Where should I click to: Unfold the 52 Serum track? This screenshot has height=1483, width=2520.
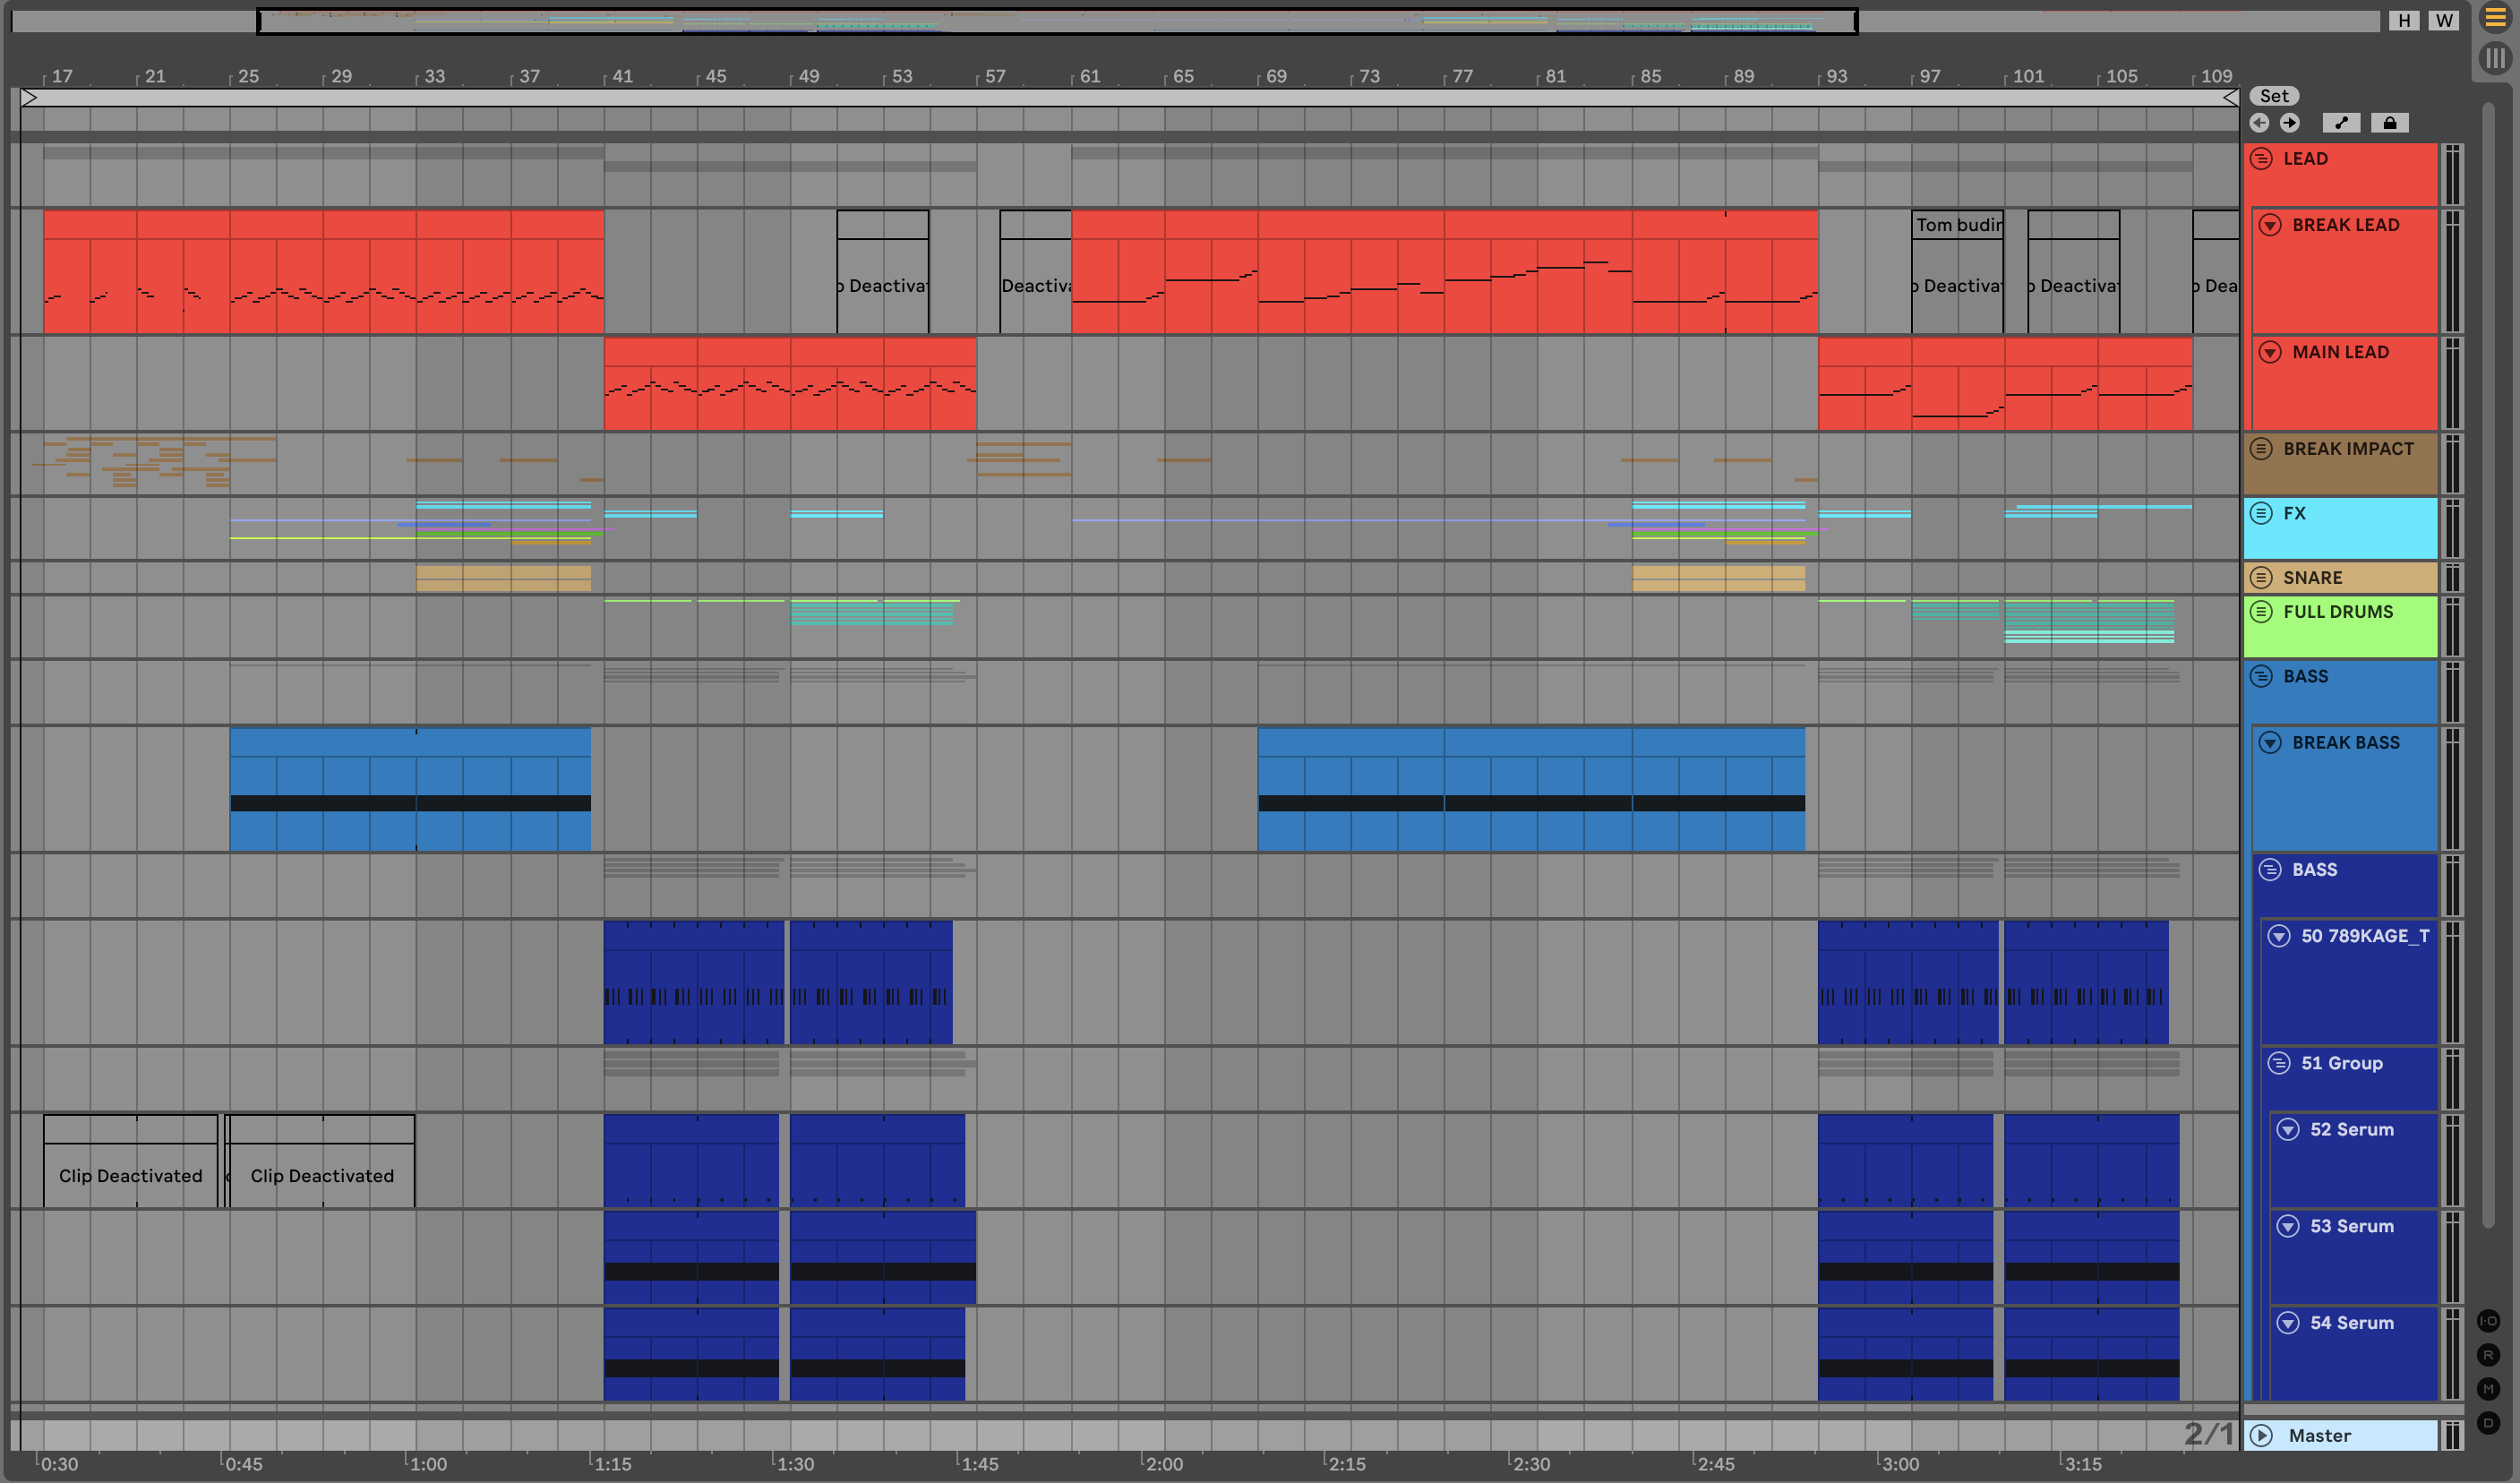point(2288,1130)
